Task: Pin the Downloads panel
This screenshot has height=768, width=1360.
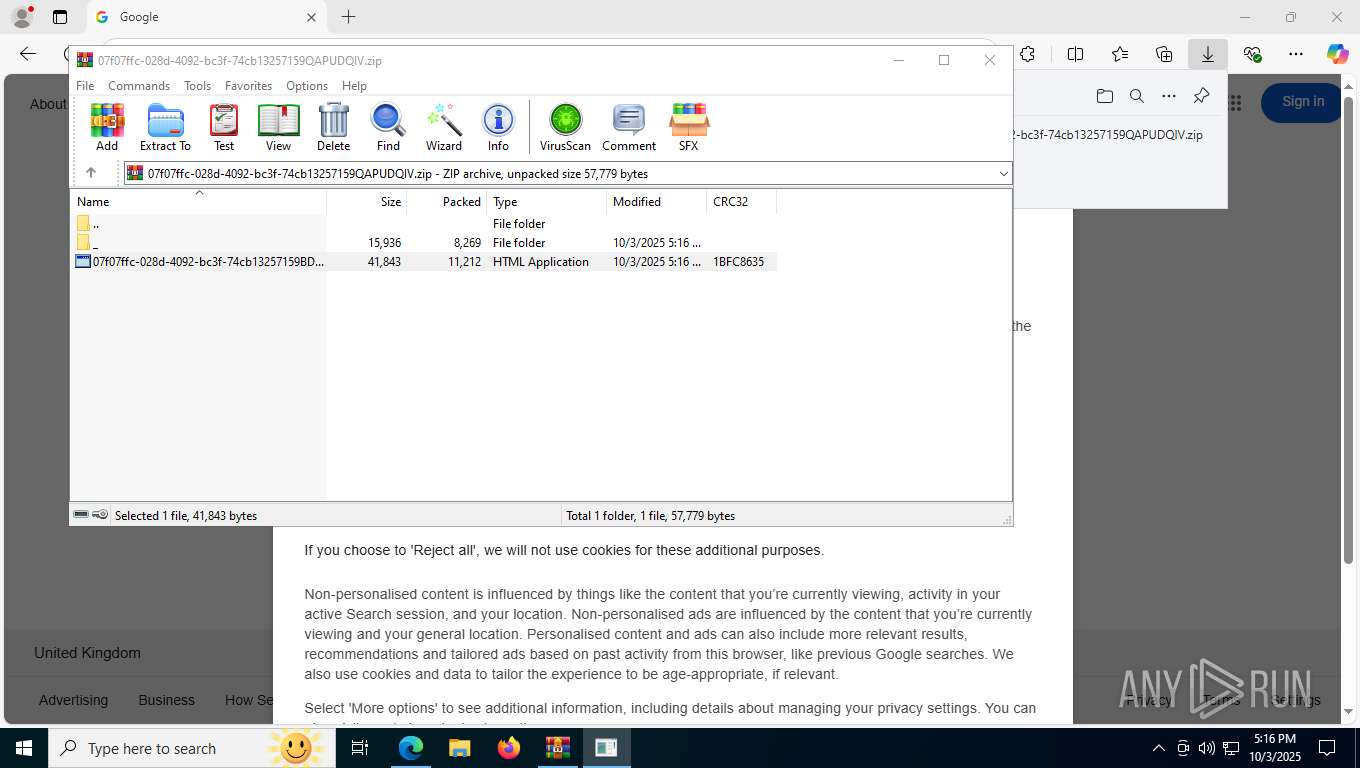Action: click(x=1202, y=96)
